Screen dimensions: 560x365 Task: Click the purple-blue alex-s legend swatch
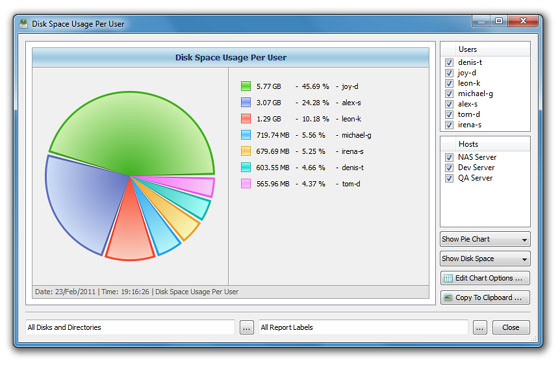pos(246,102)
